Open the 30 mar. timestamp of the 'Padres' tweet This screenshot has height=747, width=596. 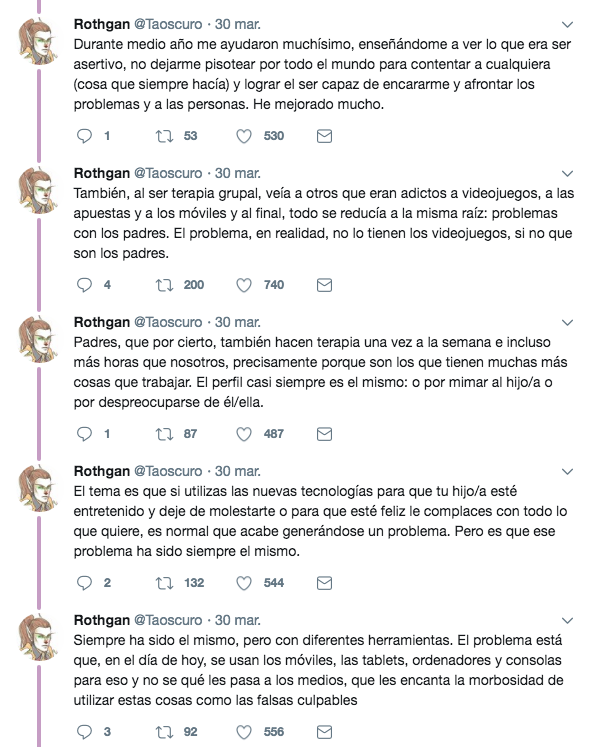(237, 323)
